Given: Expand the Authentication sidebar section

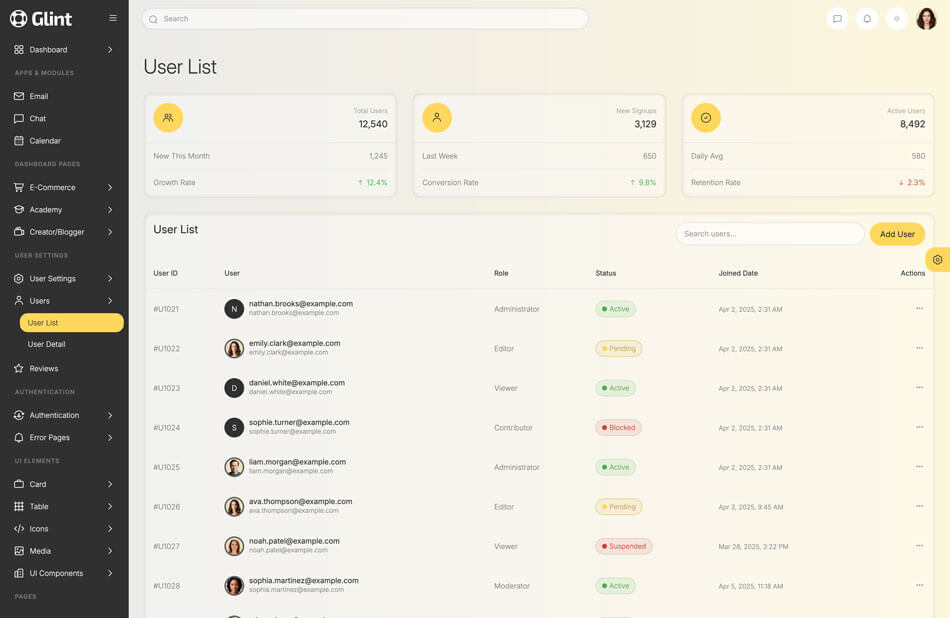Looking at the screenshot, I should [x=64, y=415].
